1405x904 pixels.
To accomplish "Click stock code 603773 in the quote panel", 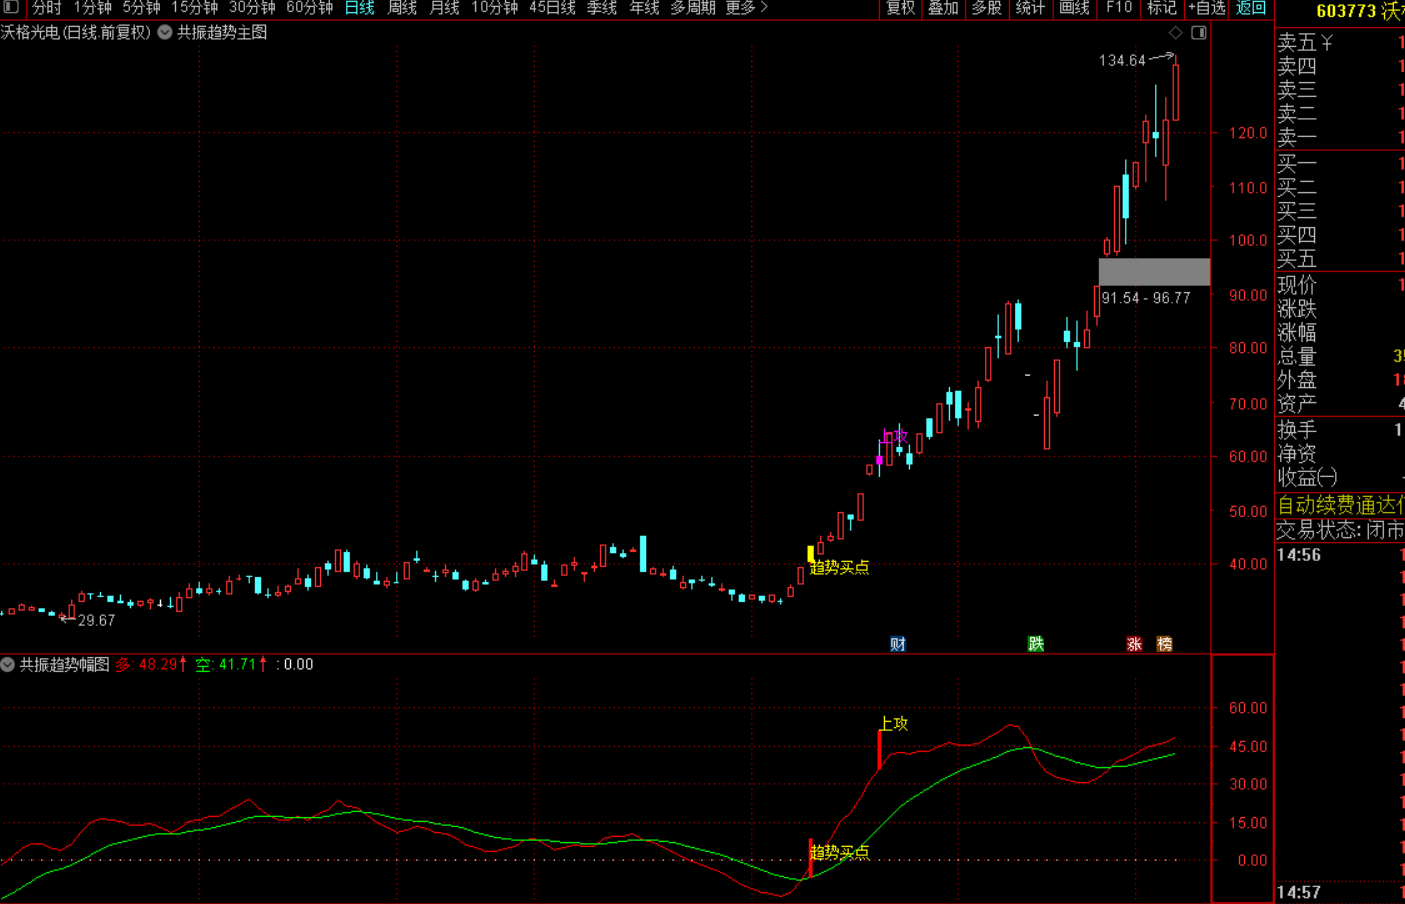I will coord(1346,11).
